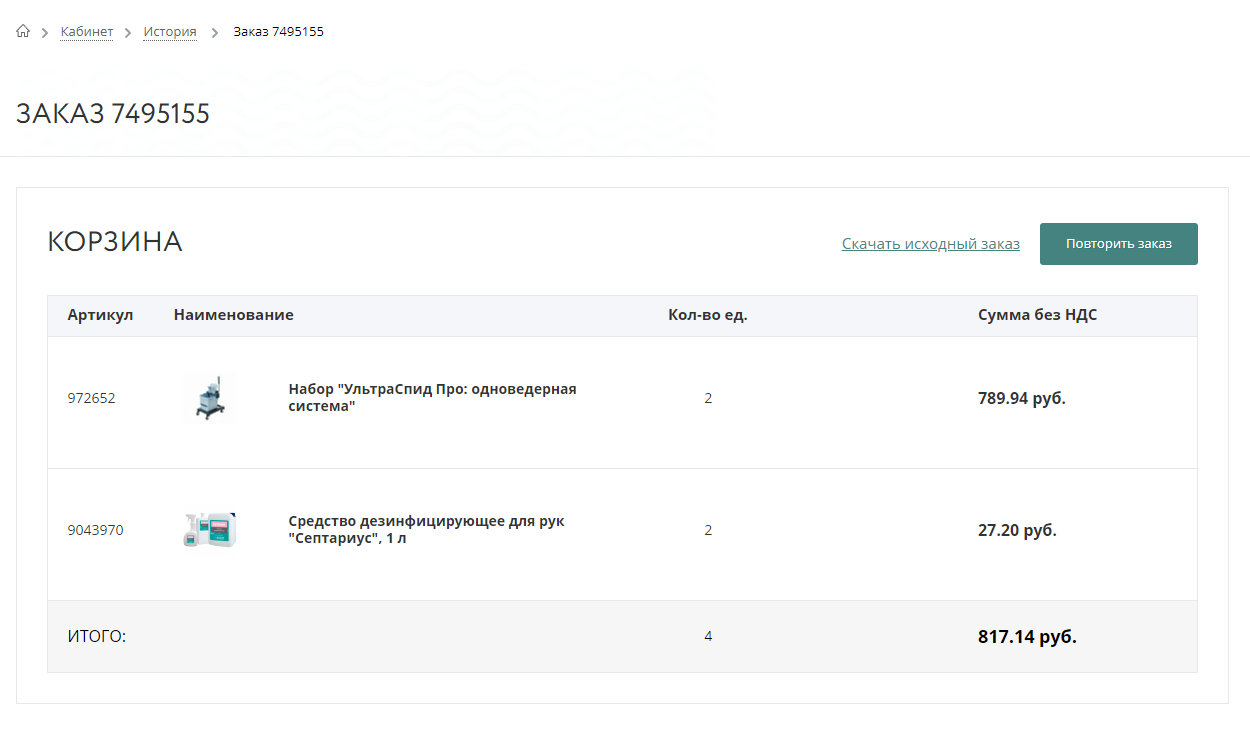Open the Кабинет breadcrumb link
The height and width of the screenshot is (731, 1250).
click(86, 32)
